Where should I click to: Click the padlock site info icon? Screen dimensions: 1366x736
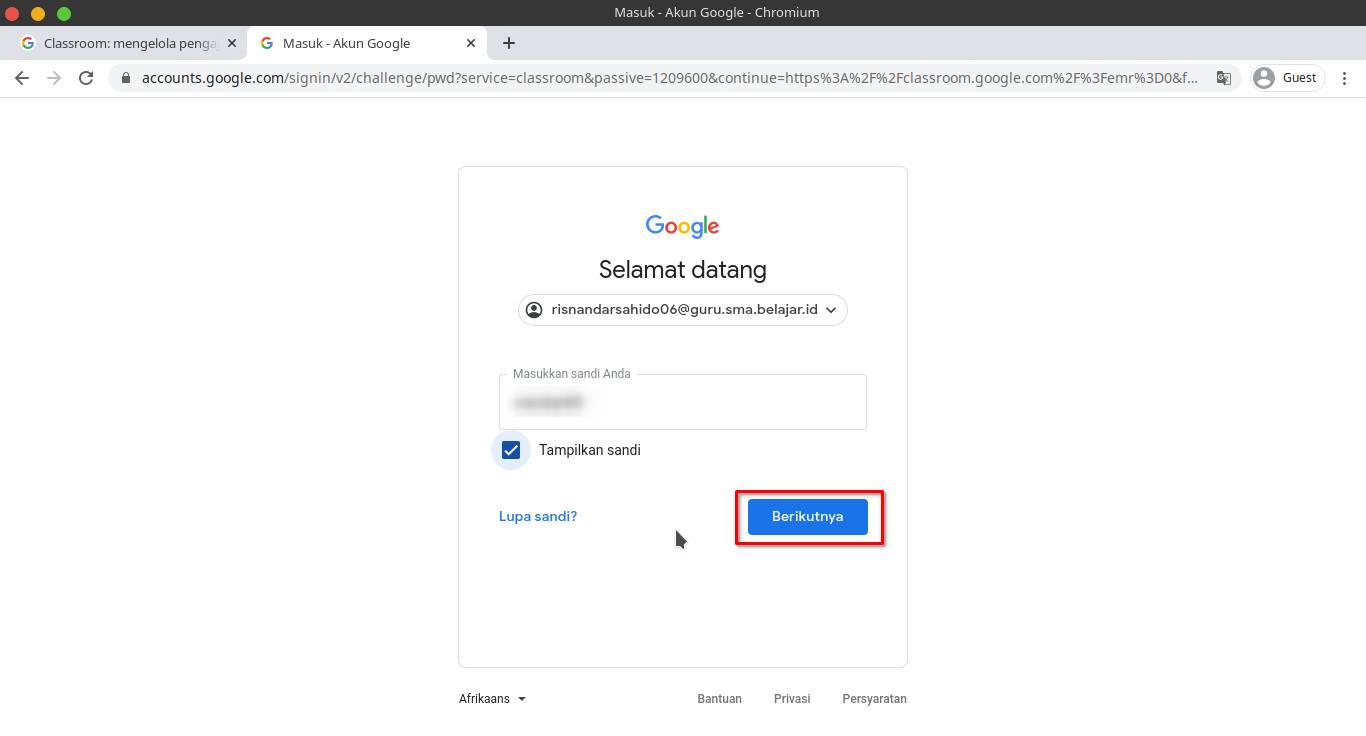point(125,78)
